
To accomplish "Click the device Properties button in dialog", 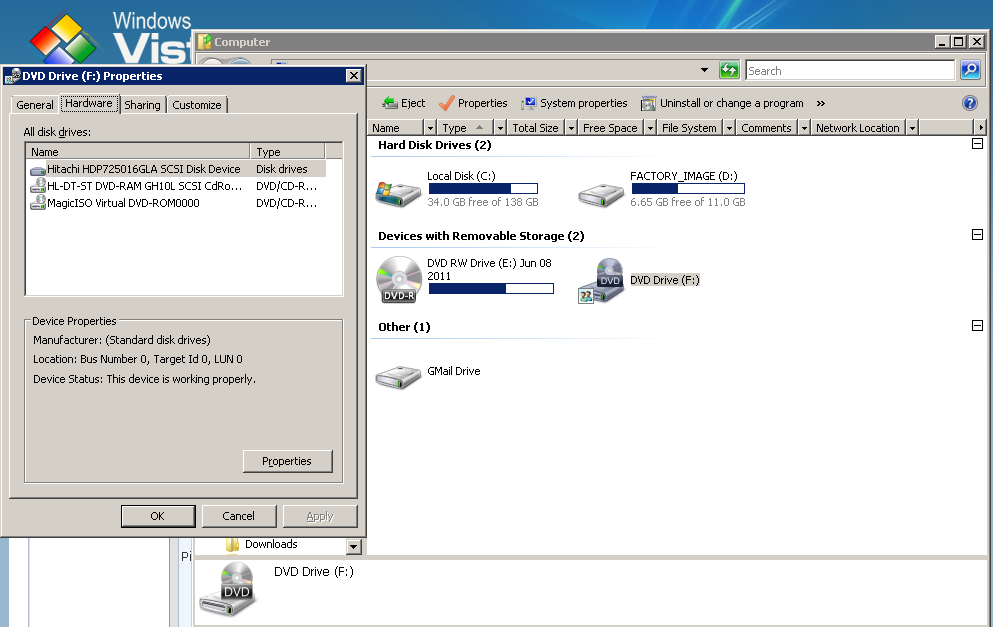I will coord(288,461).
